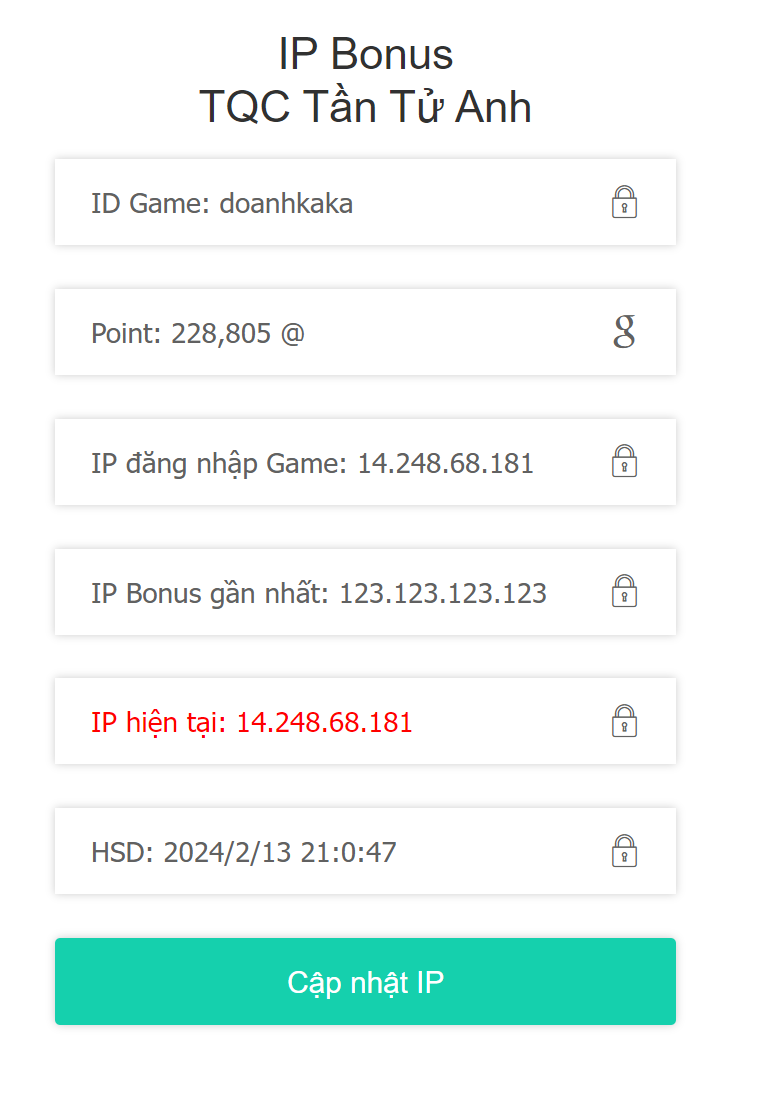Click the address text 123.123.123.123

(x=443, y=593)
